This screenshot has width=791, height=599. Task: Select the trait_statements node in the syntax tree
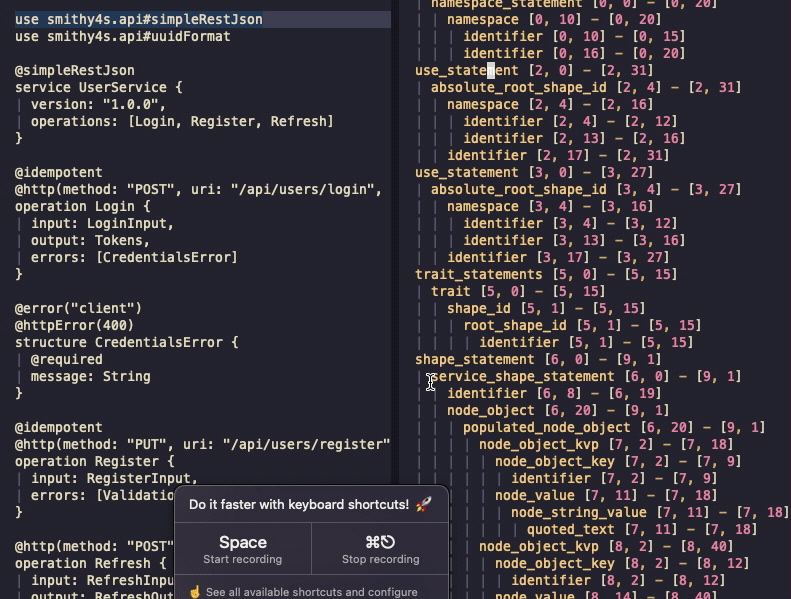click(x=478, y=274)
